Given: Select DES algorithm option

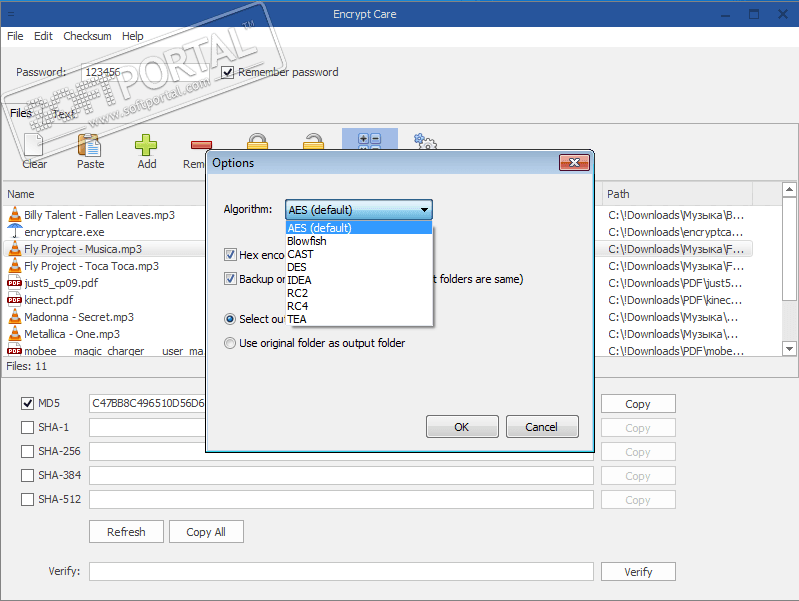Looking at the screenshot, I should point(359,267).
